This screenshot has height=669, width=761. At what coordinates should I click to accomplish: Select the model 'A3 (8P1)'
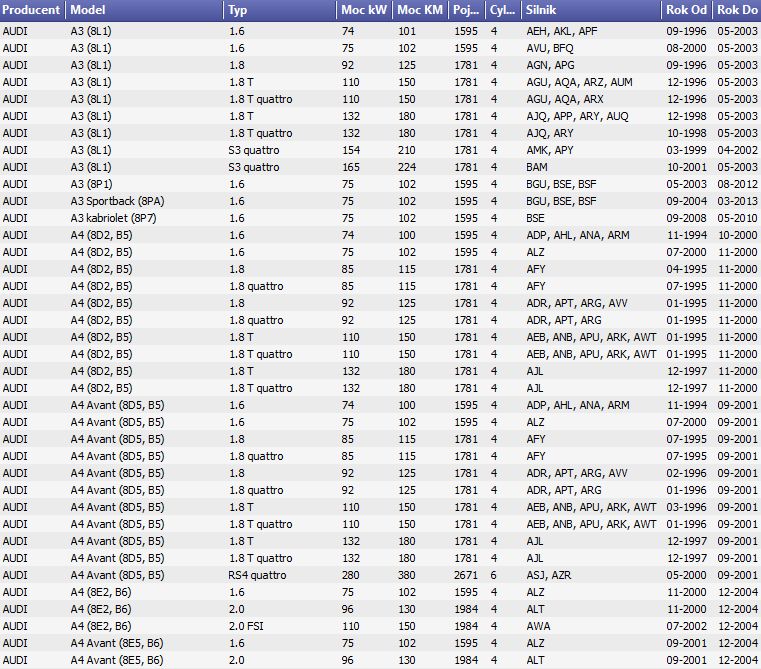tap(91, 184)
